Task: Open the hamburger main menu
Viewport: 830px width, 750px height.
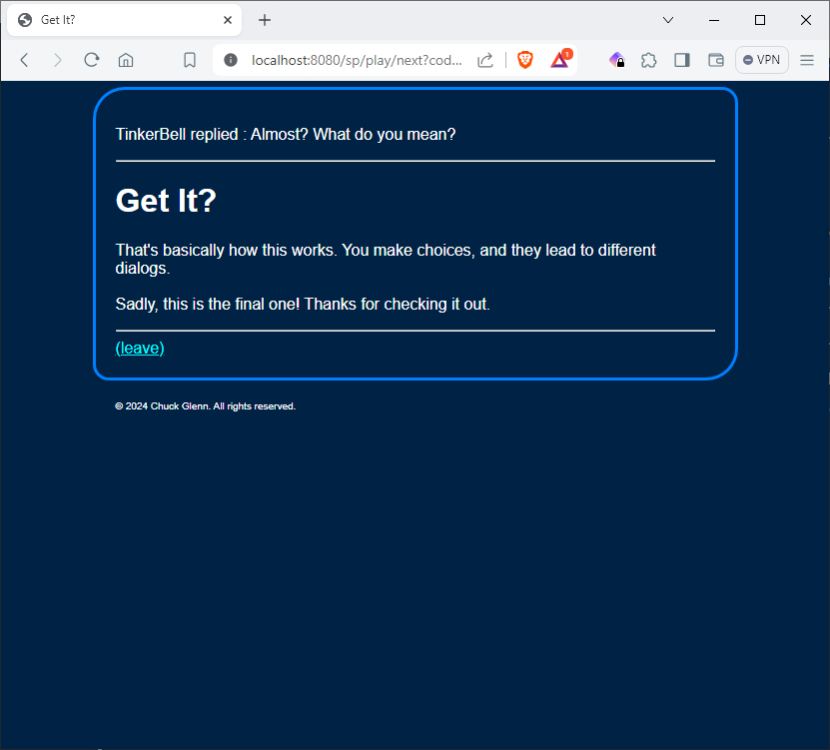Action: tap(807, 60)
